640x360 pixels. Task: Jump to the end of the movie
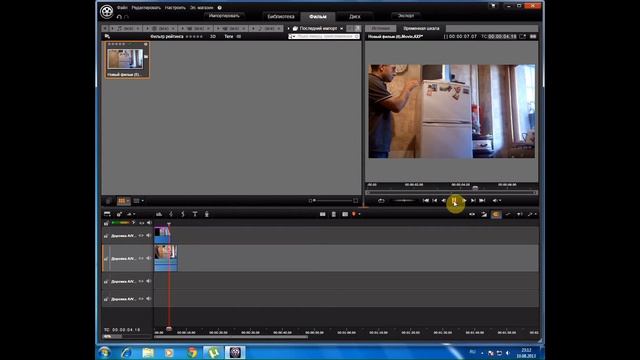pos(482,200)
